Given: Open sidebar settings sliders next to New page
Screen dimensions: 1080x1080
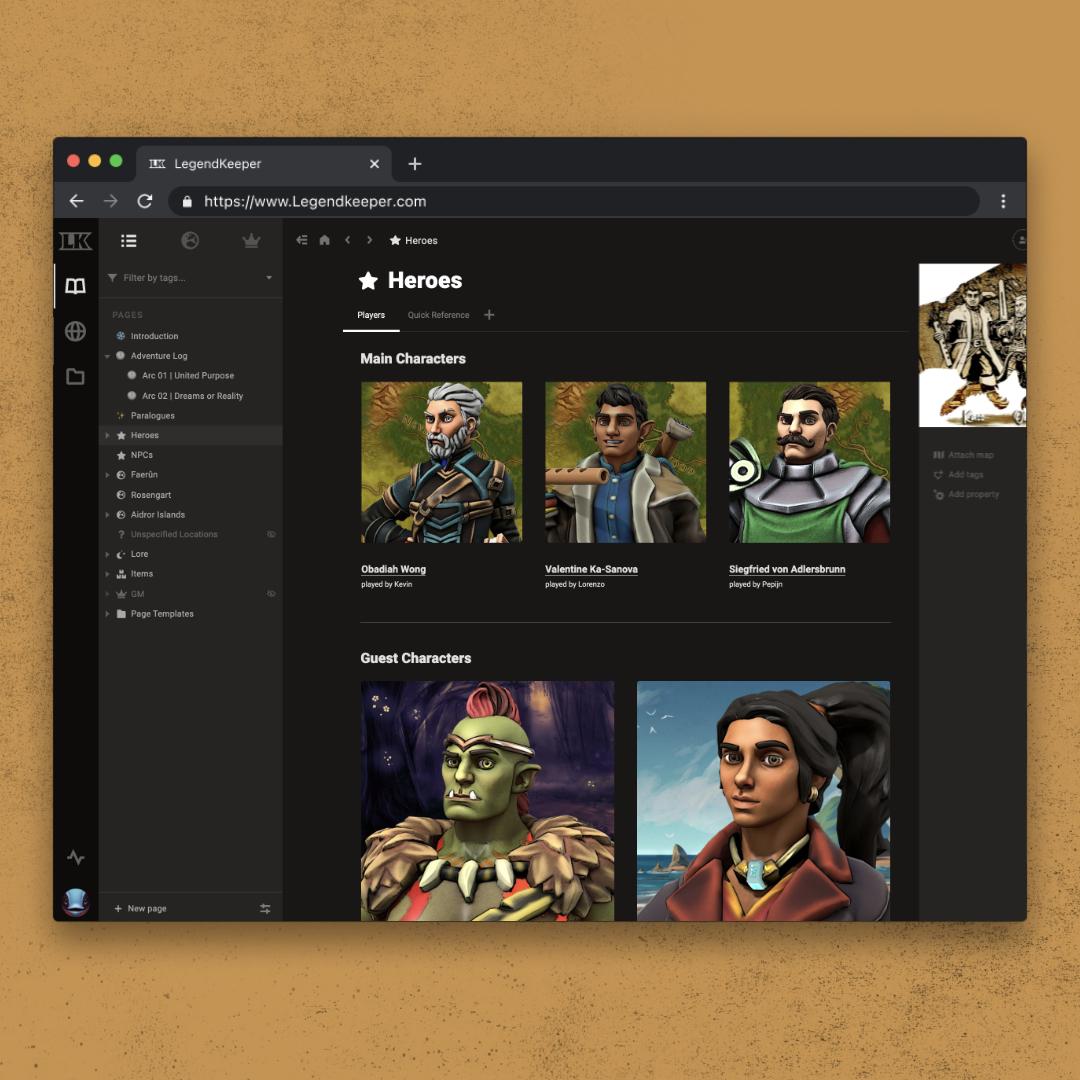Looking at the screenshot, I should (x=265, y=908).
